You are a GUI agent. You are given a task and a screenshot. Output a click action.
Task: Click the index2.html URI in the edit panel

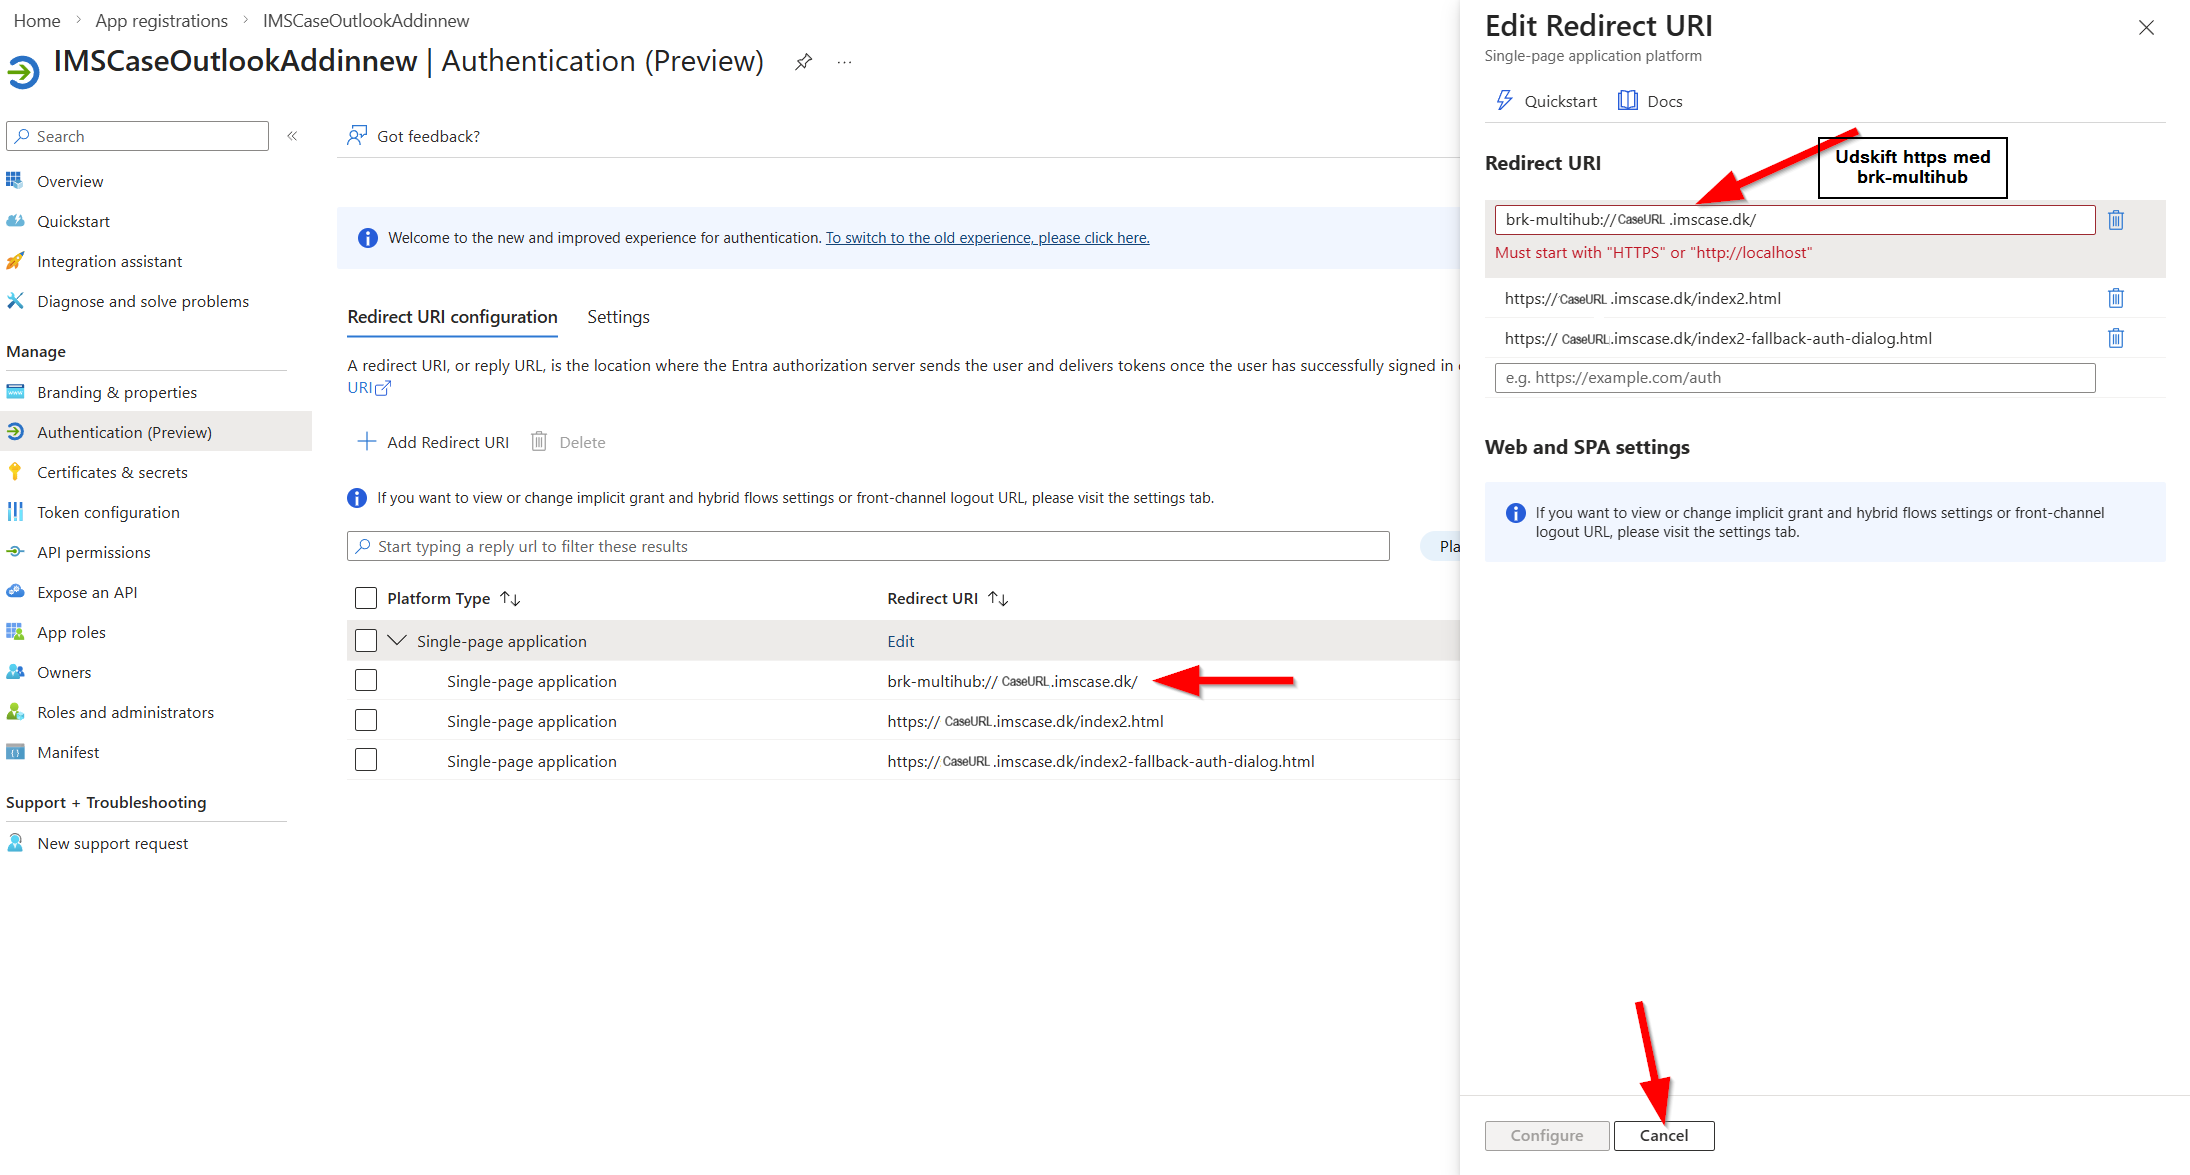click(x=1643, y=298)
